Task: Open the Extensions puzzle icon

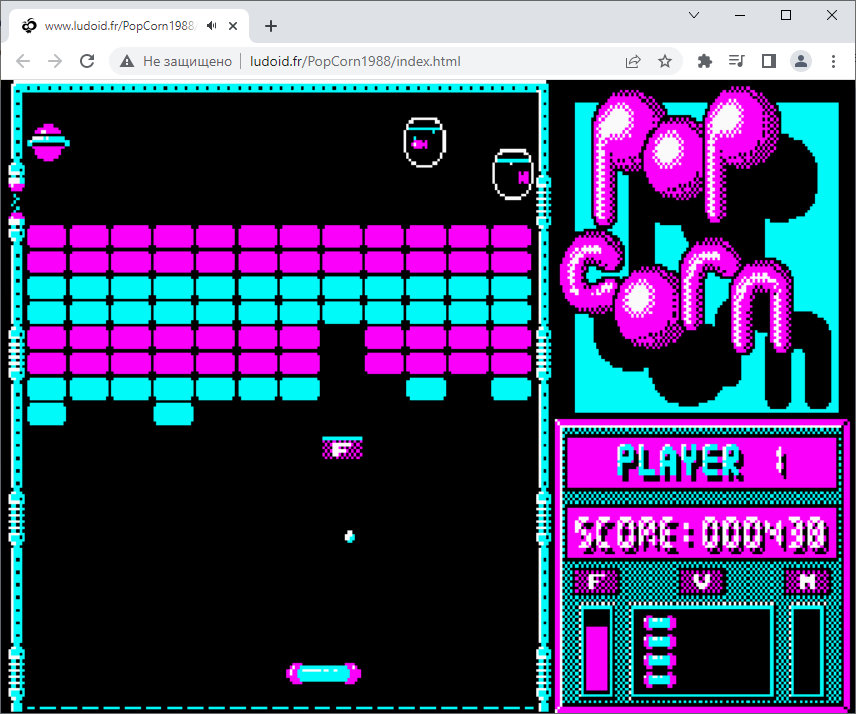Action: (705, 61)
